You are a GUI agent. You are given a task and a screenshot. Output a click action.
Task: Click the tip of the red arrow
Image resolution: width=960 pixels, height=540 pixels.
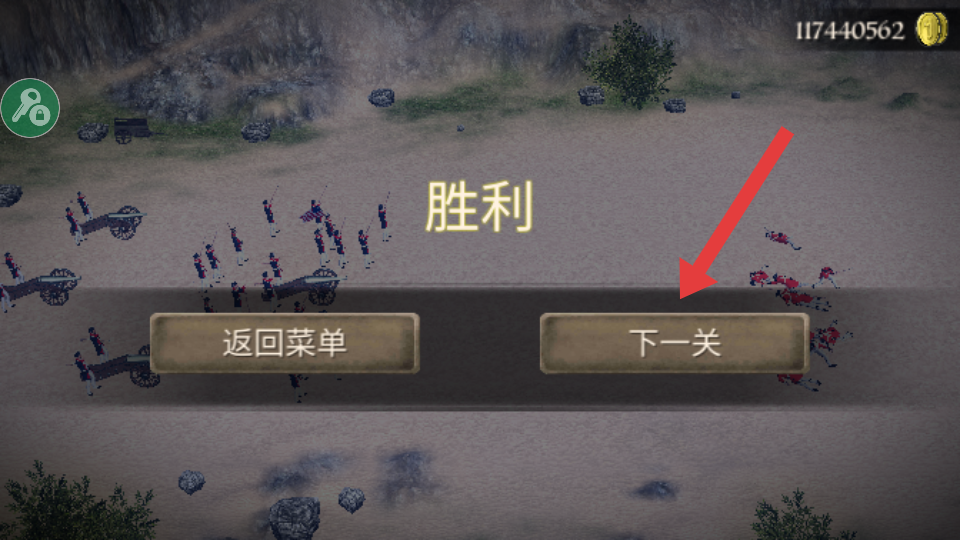pos(683,295)
